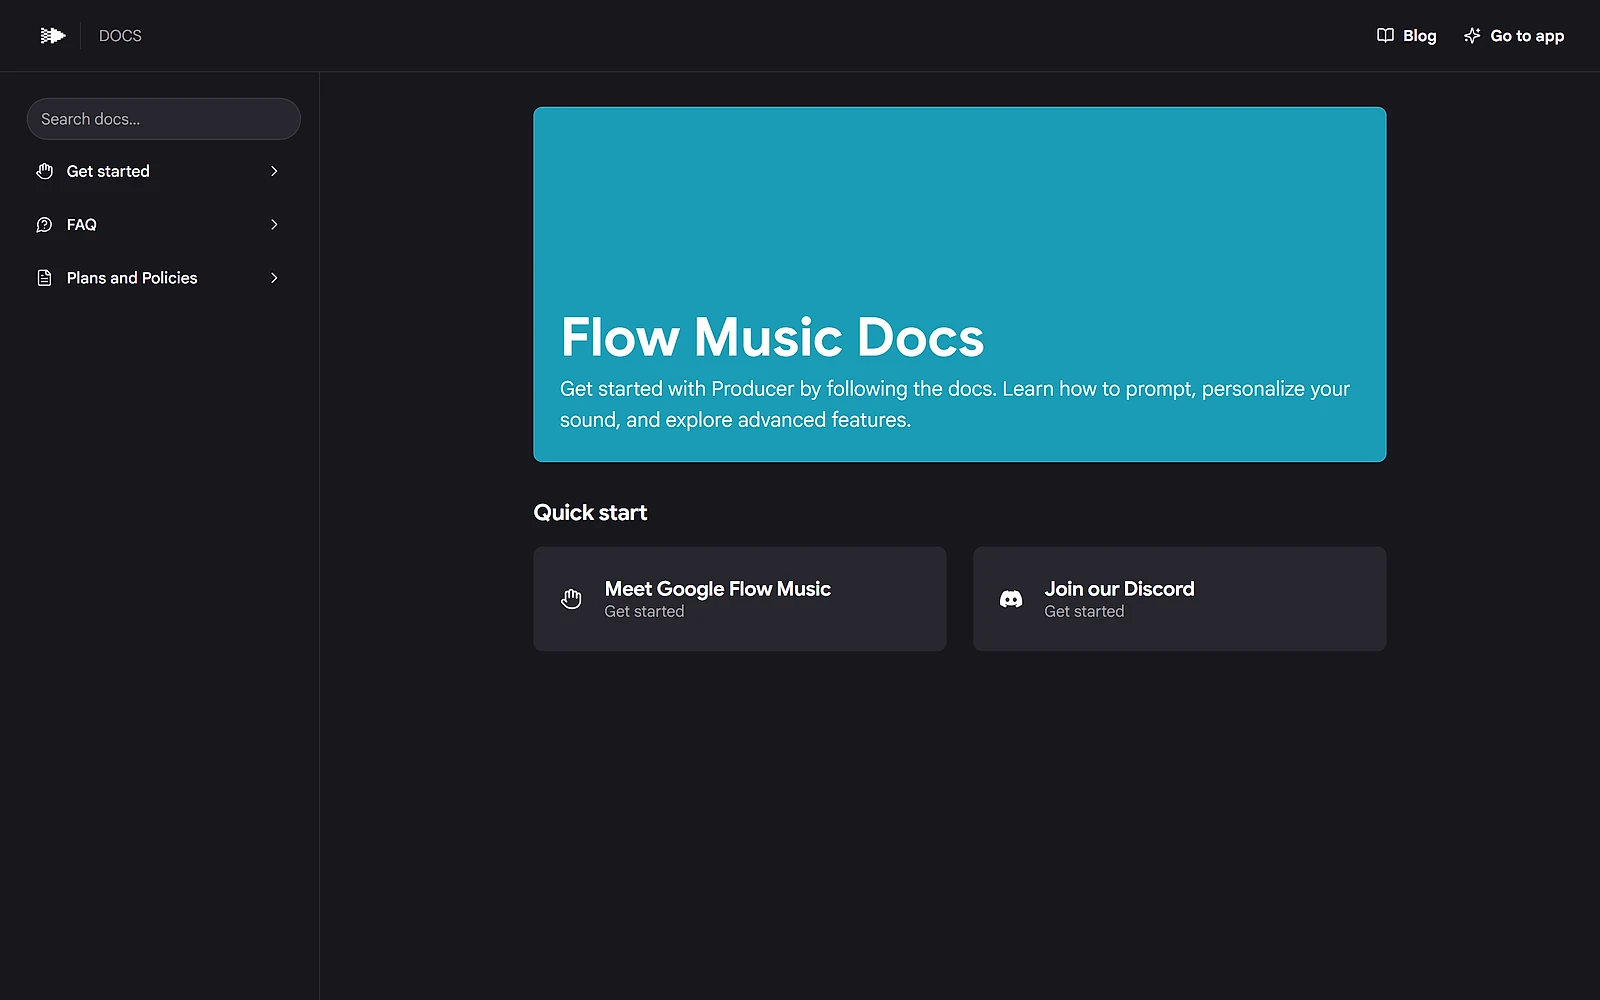This screenshot has width=1600, height=1000.
Task: Click the Flow Music logo icon
Action: click(x=53, y=36)
